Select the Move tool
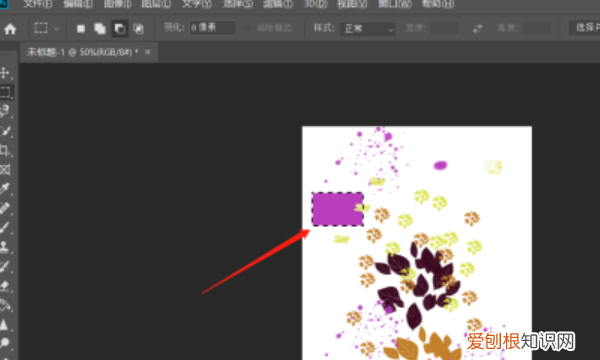This screenshot has height=360, width=600. pos(5,73)
